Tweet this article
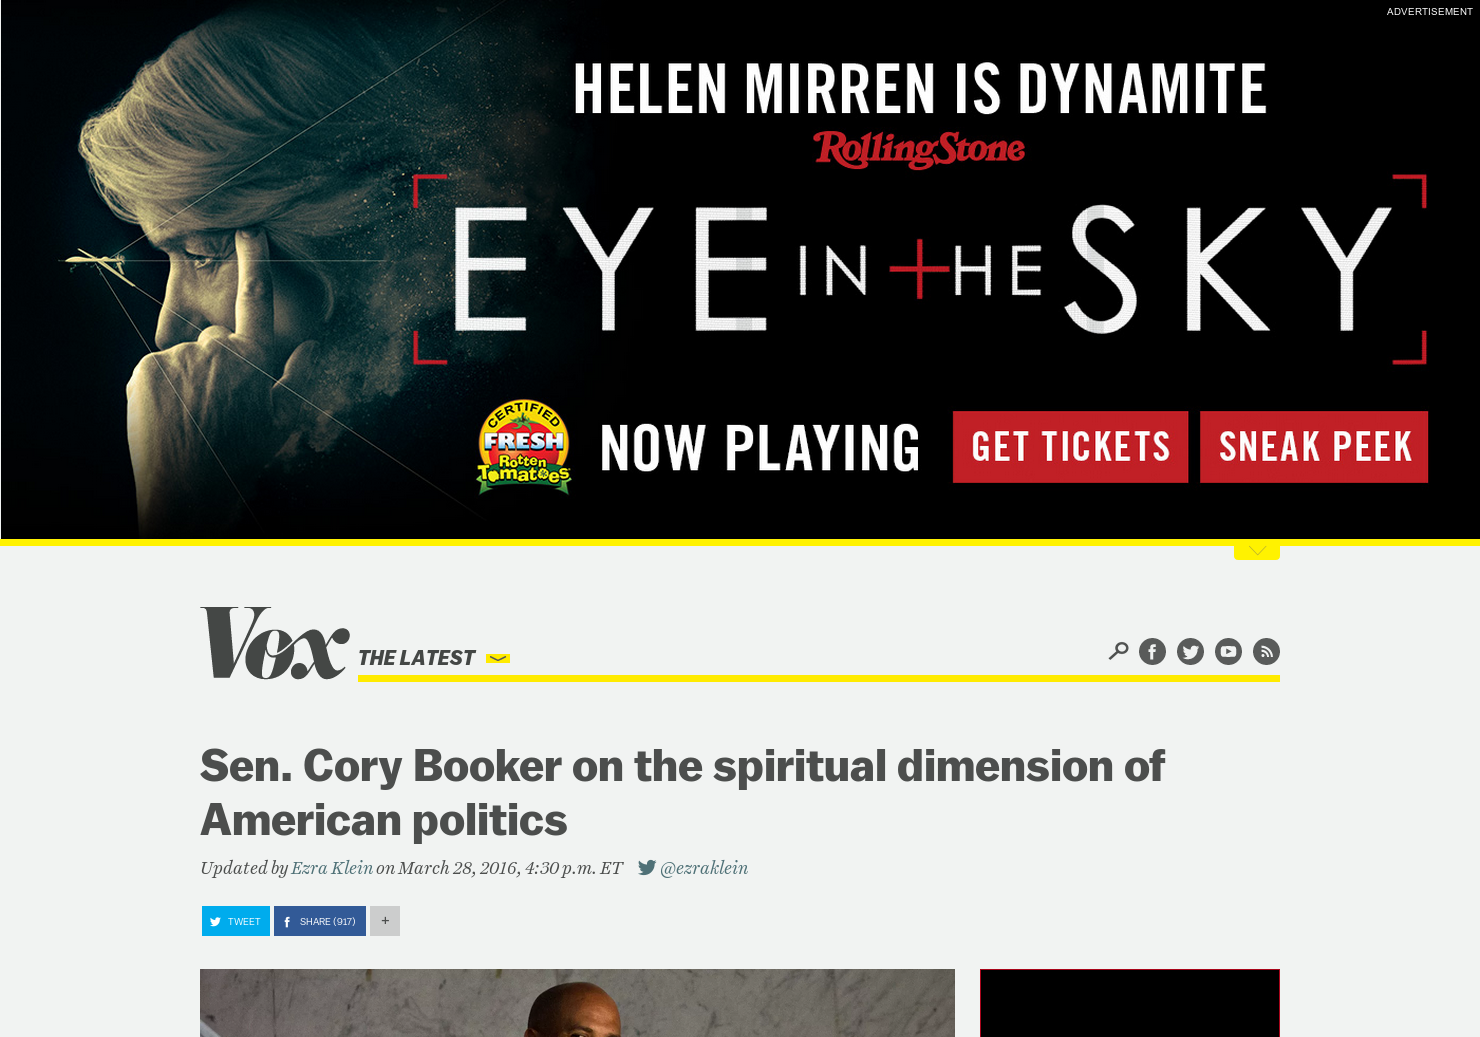This screenshot has height=1037, width=1480. 236,921
